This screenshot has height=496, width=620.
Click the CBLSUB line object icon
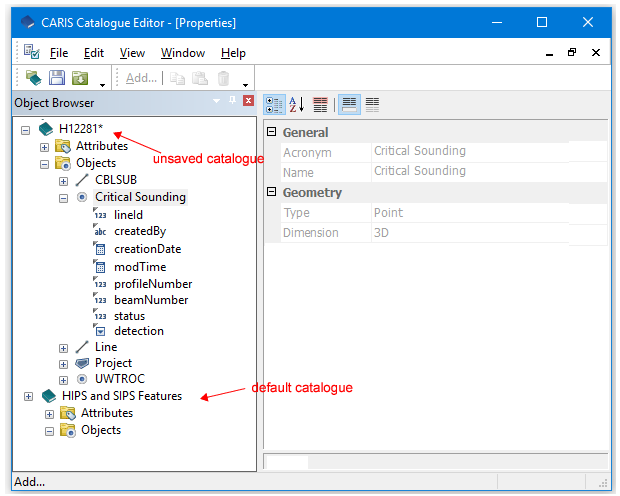(x=82, y=180)
